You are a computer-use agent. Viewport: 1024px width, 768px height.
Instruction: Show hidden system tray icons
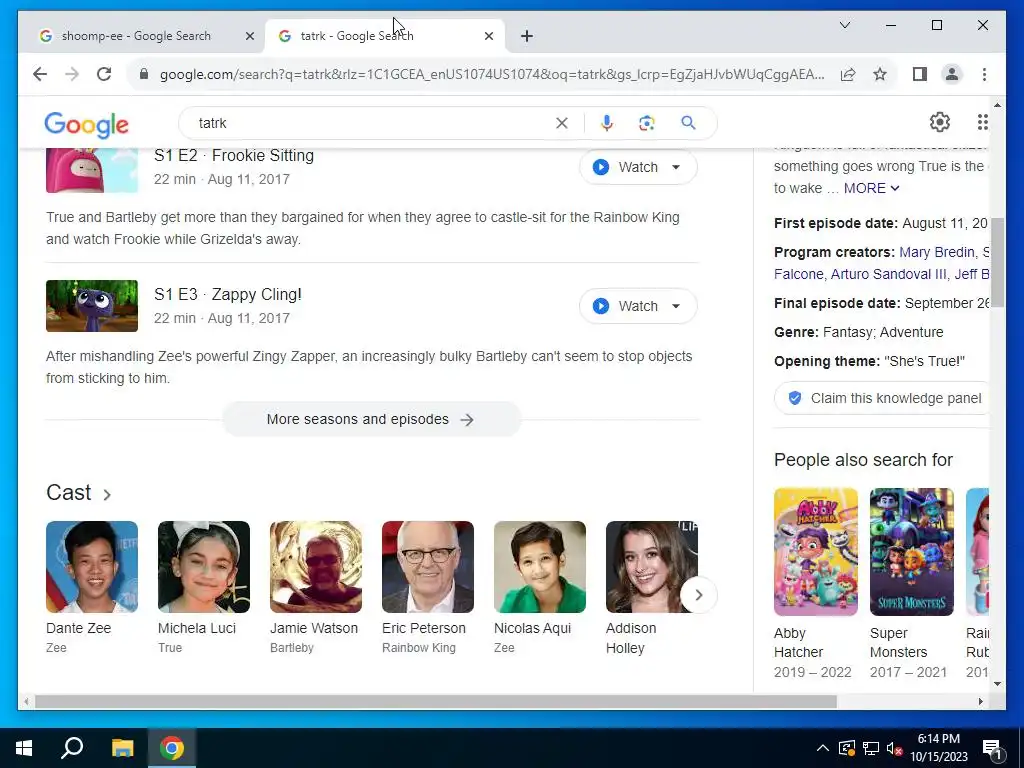823,748
